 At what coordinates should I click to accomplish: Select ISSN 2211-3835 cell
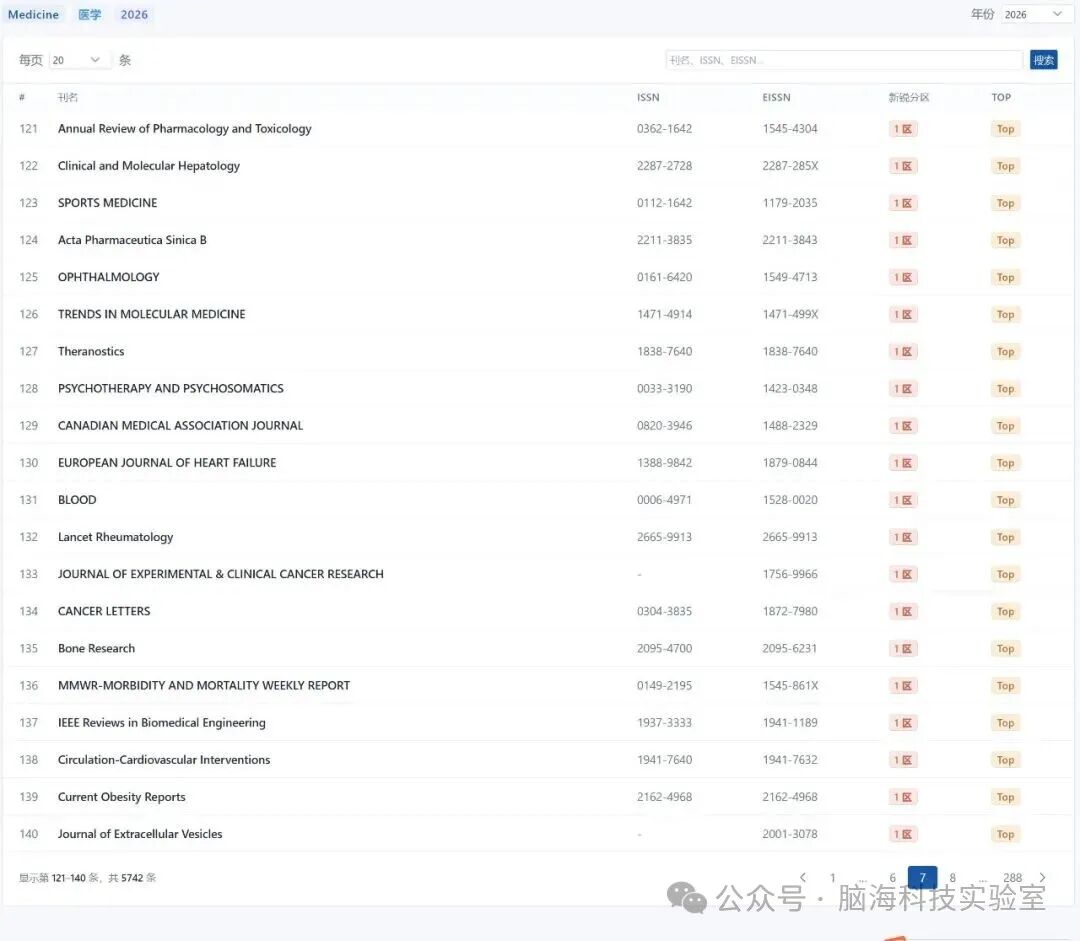click(664, 240)
